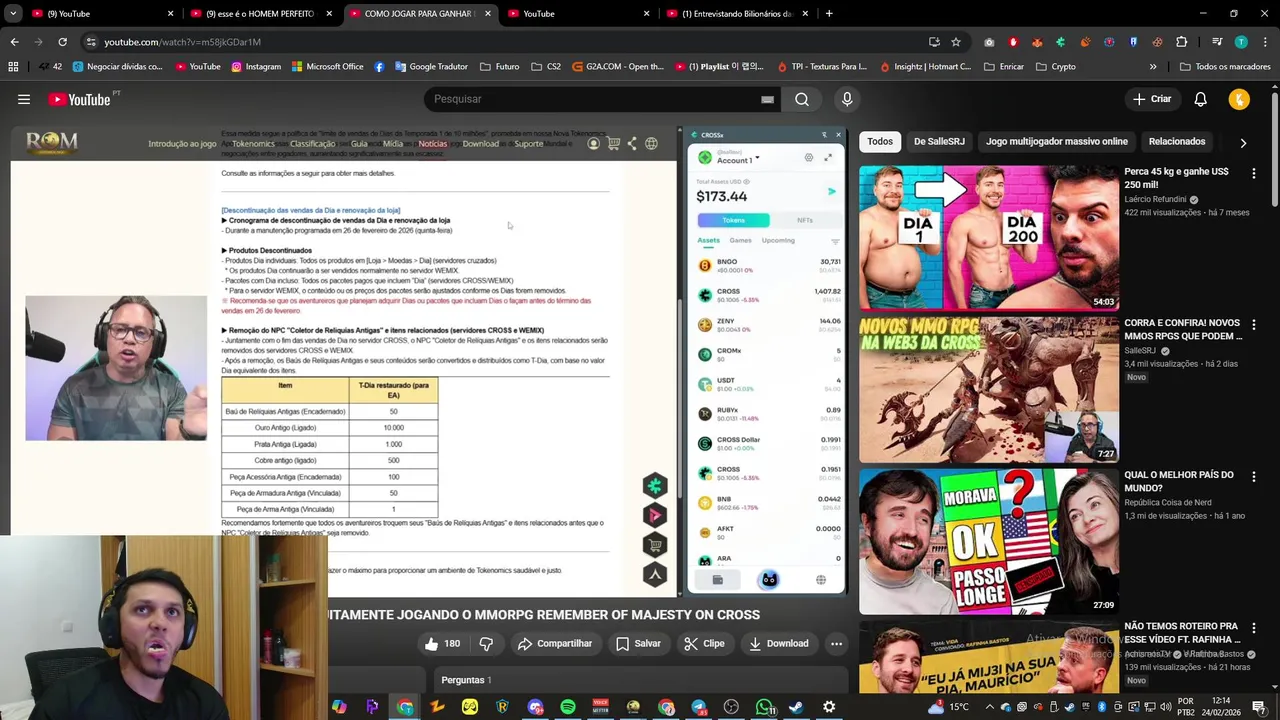The image size is (1280, 720).
Task: Click the CROSSx wallet settings gear icon
Action: (x=809, y=158)
